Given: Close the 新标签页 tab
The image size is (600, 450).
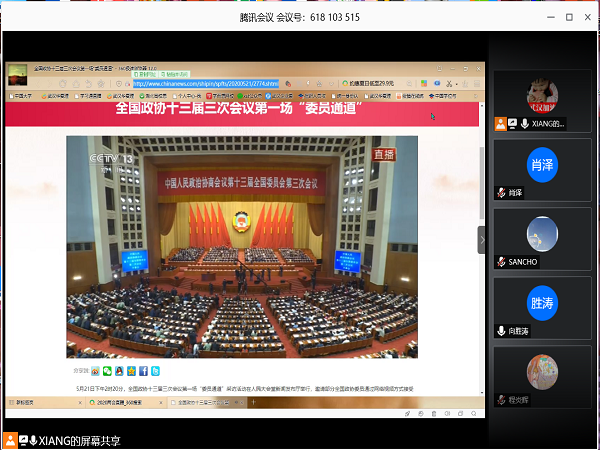Looking at the screenshot, I should point(80,403).
